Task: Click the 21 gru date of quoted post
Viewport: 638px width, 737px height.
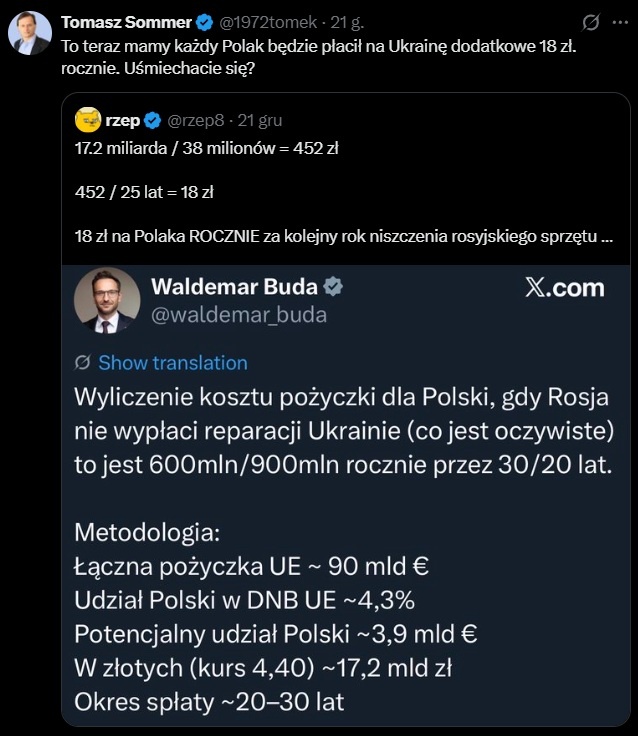Action: [x=259, y=121]
